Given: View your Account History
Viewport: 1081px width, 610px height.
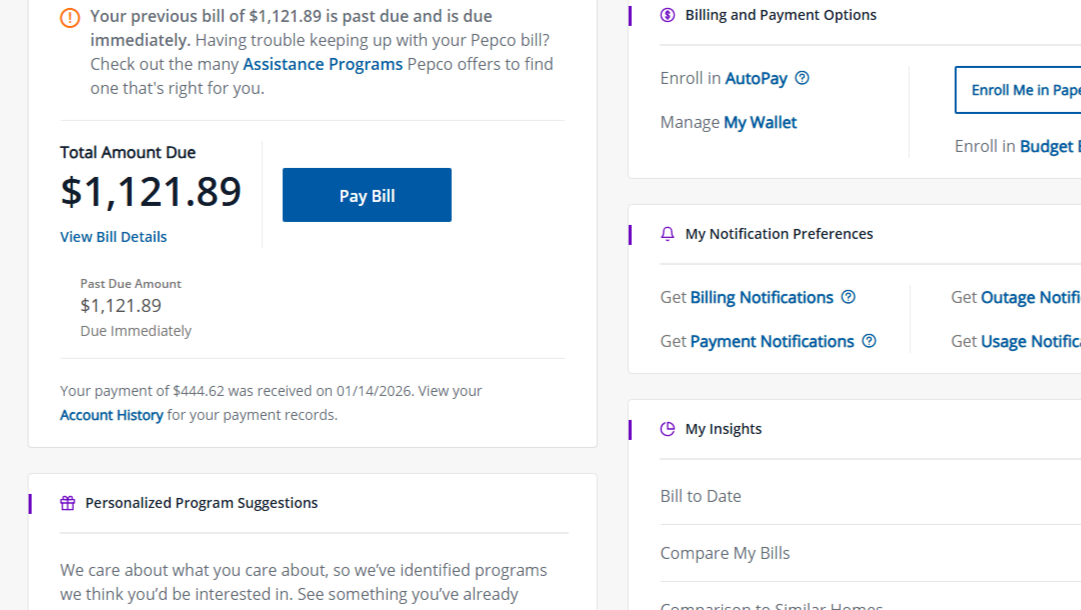Looking at the screenshot, I should point(110,414).
